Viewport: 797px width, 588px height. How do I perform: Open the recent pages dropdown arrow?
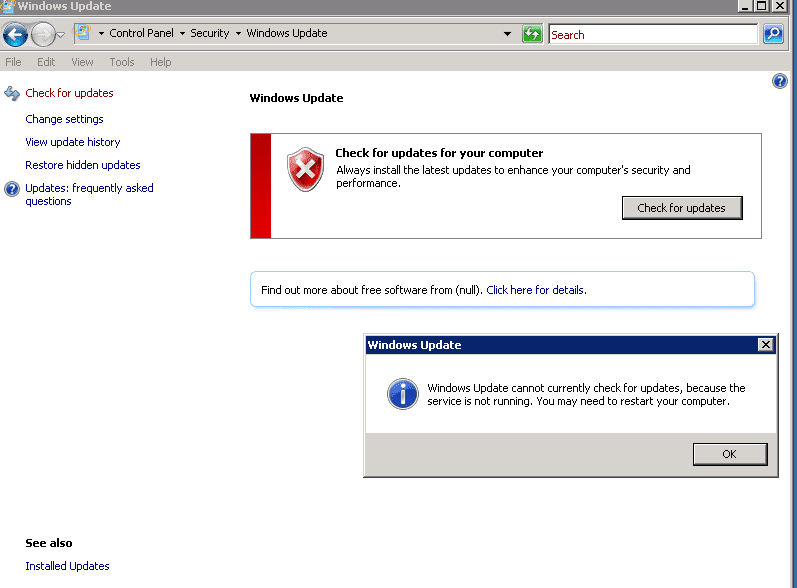tap(60, 35)
